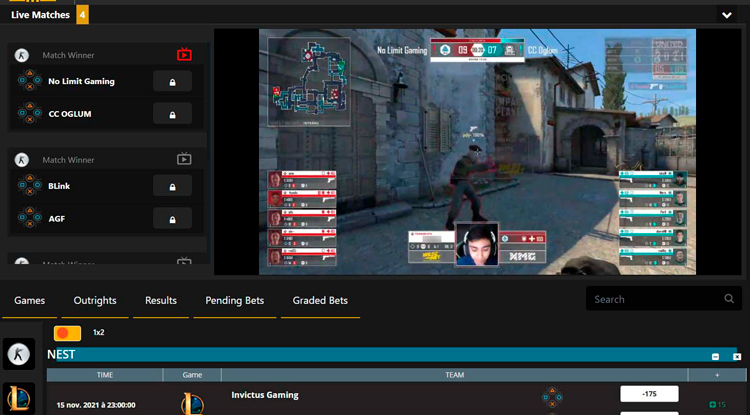
Task: Click the locked odds for AGF
Action: [172, 218]
